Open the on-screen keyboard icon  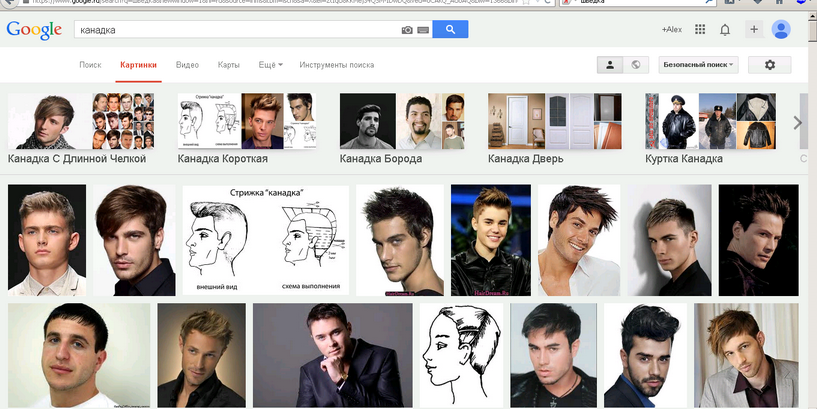[x=423, y=30]
